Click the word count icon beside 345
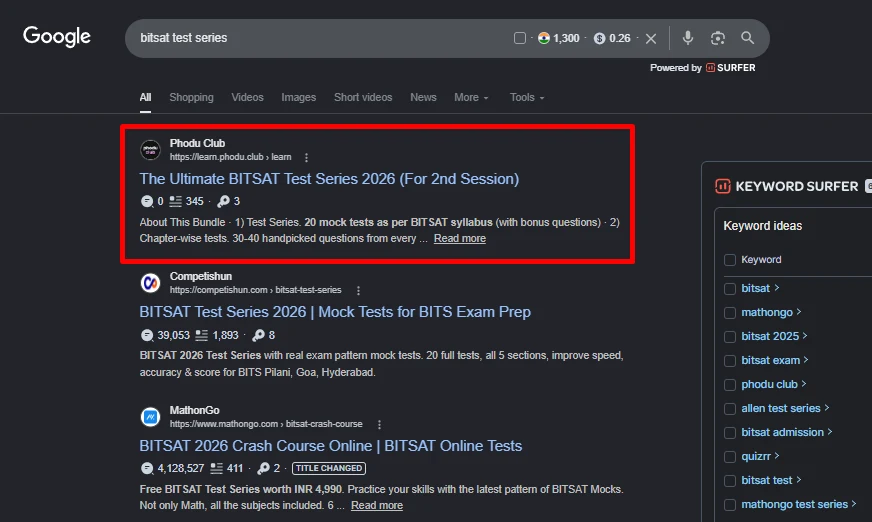Image resolution: width=872 pixels, height=522 pixels. click(x=175, y=201)
